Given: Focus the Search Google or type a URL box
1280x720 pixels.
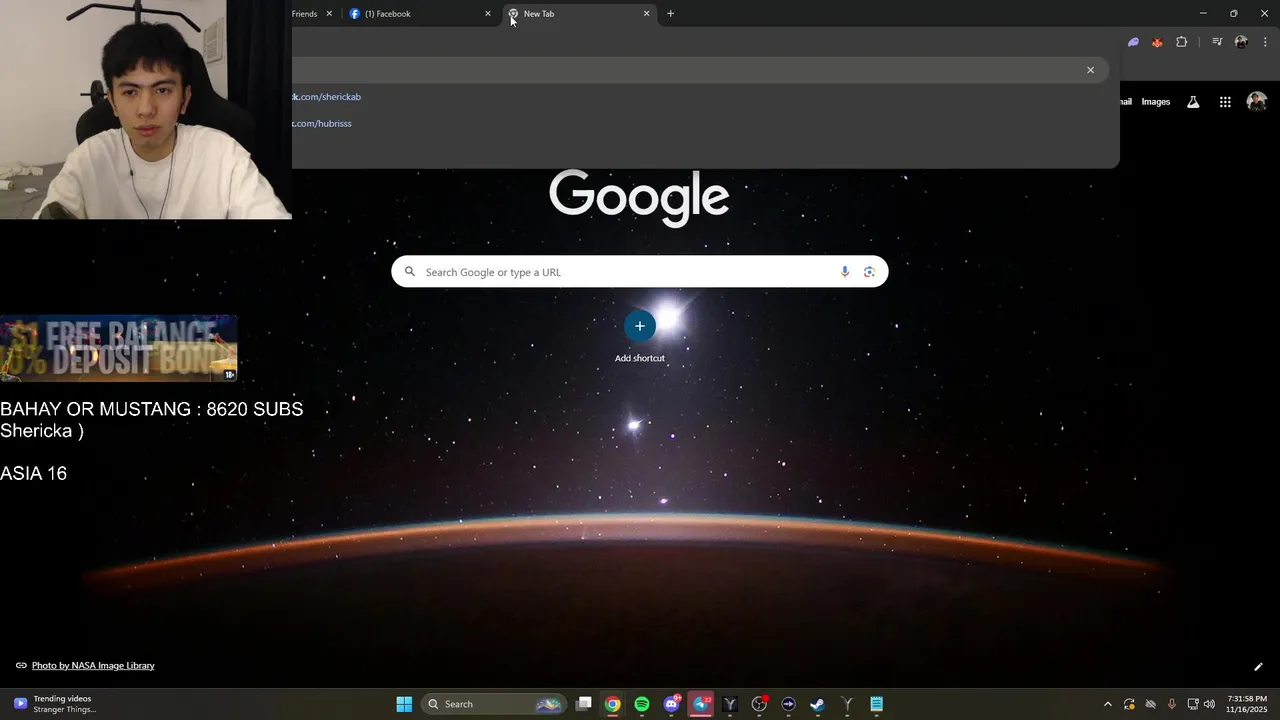Looking at the screenshot, I should pyautogui.click(x=640, y=272).
